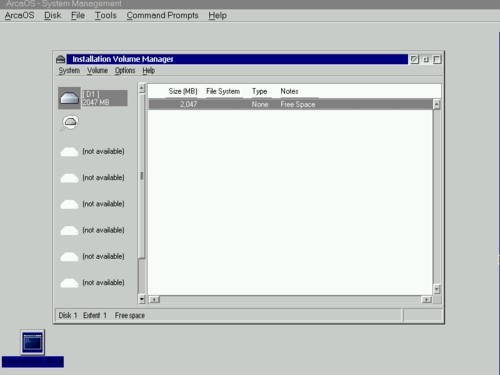The height and width of the screenshot is (375, 500).
Task: Open the Options menu in Volume Manager
Action: point(125,71)
